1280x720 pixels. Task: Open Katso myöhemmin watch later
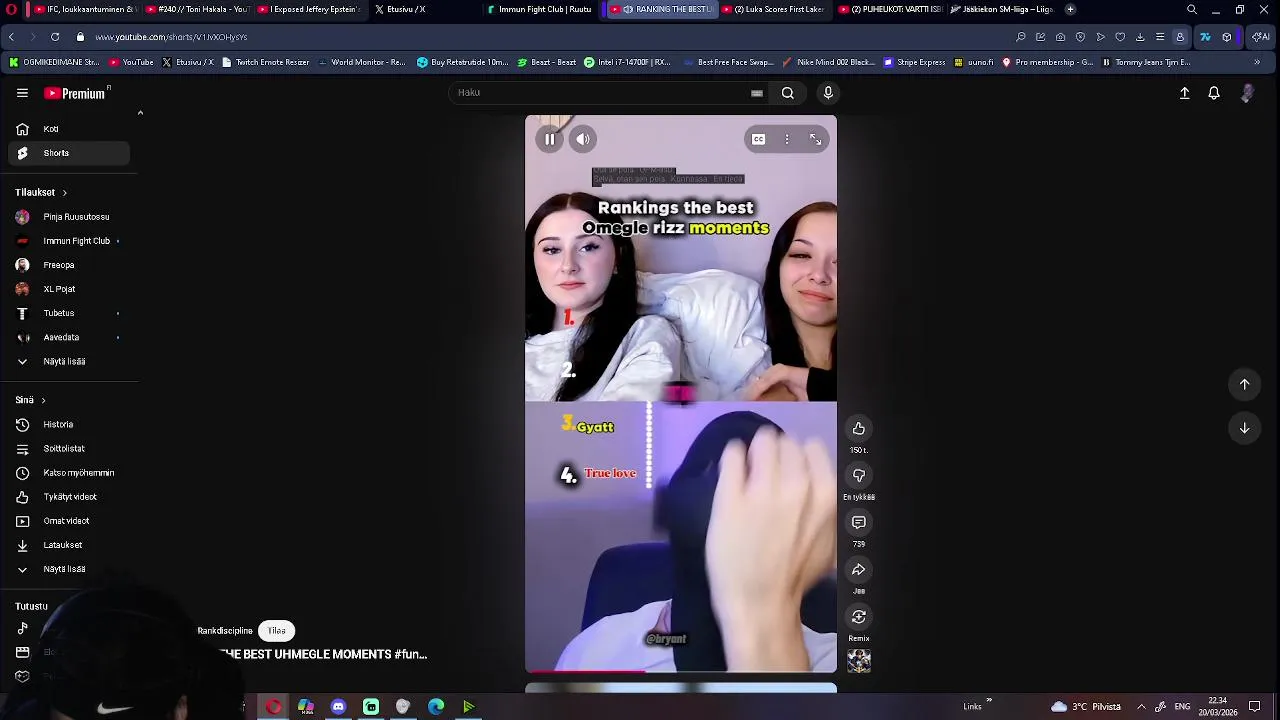69,472
